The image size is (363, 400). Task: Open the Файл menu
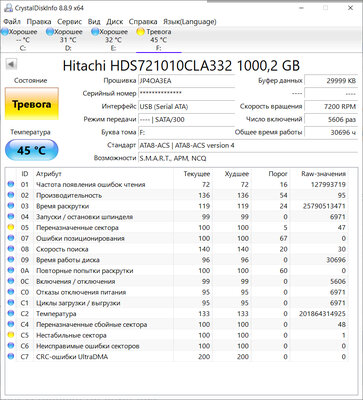click(12, 22)
